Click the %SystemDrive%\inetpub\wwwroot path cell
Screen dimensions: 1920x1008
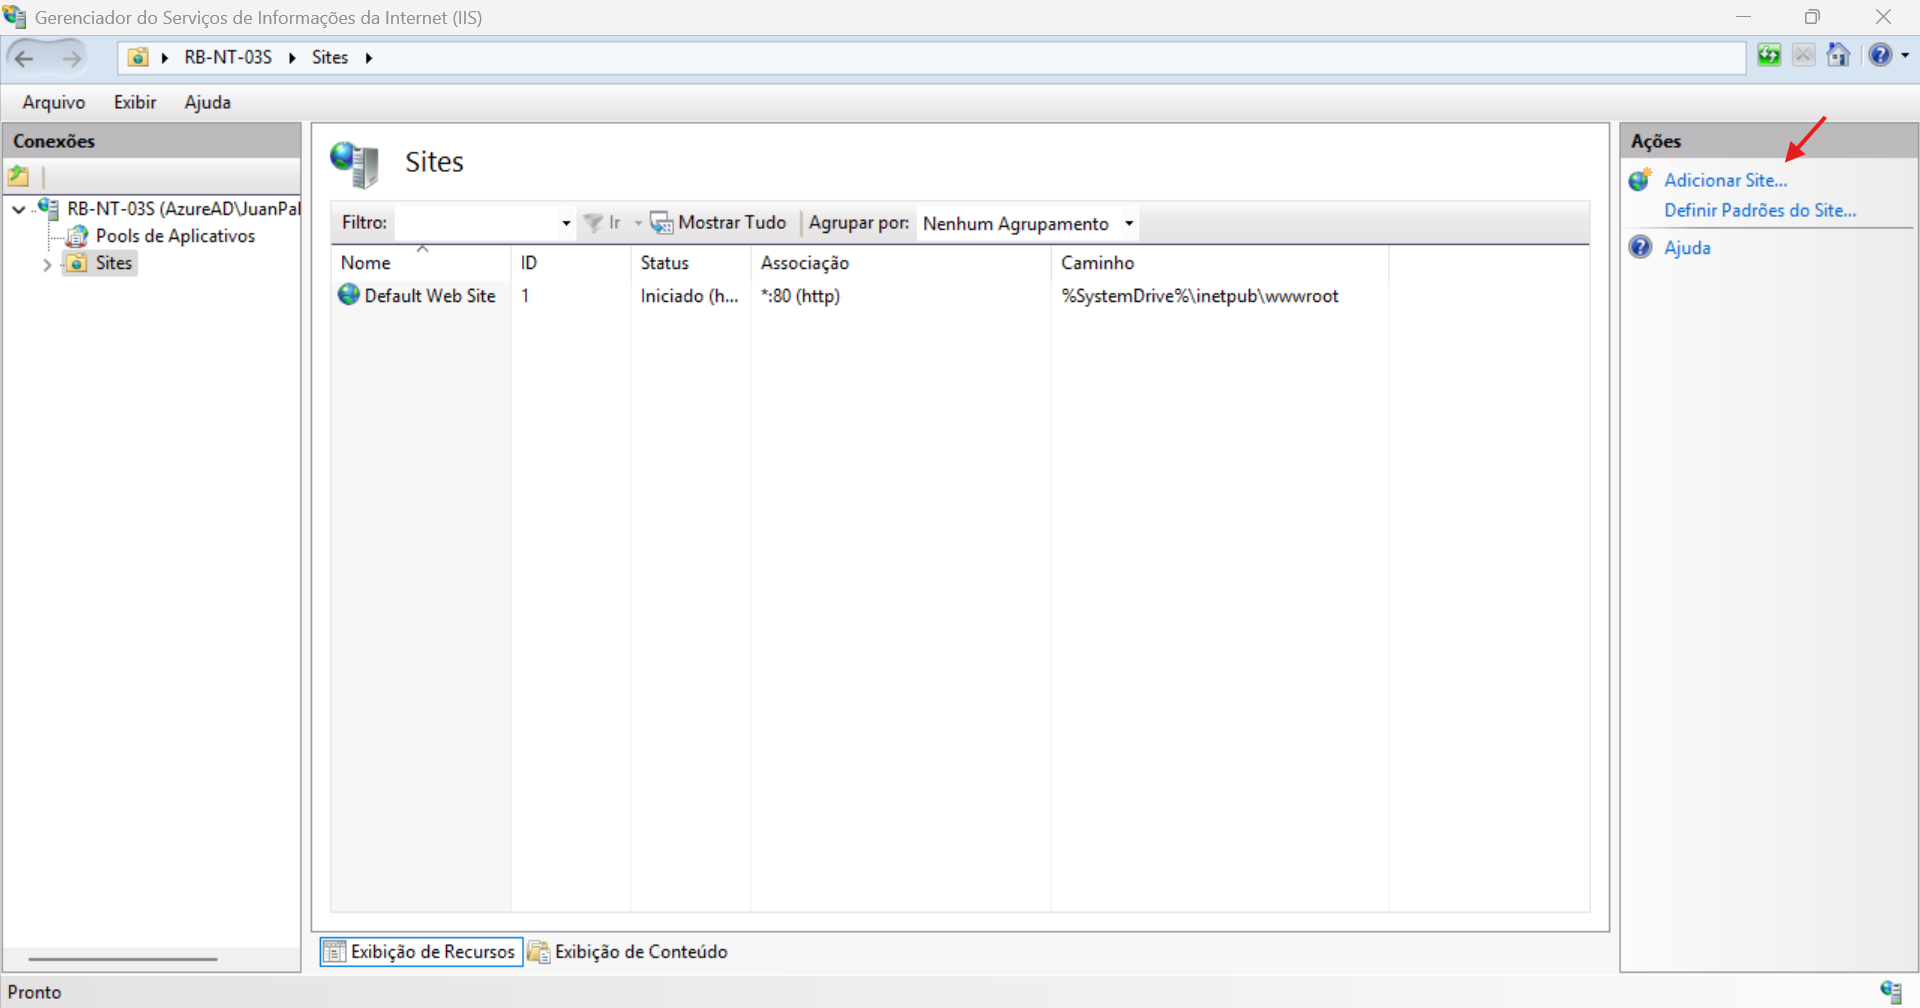(x=1200, y=296)
